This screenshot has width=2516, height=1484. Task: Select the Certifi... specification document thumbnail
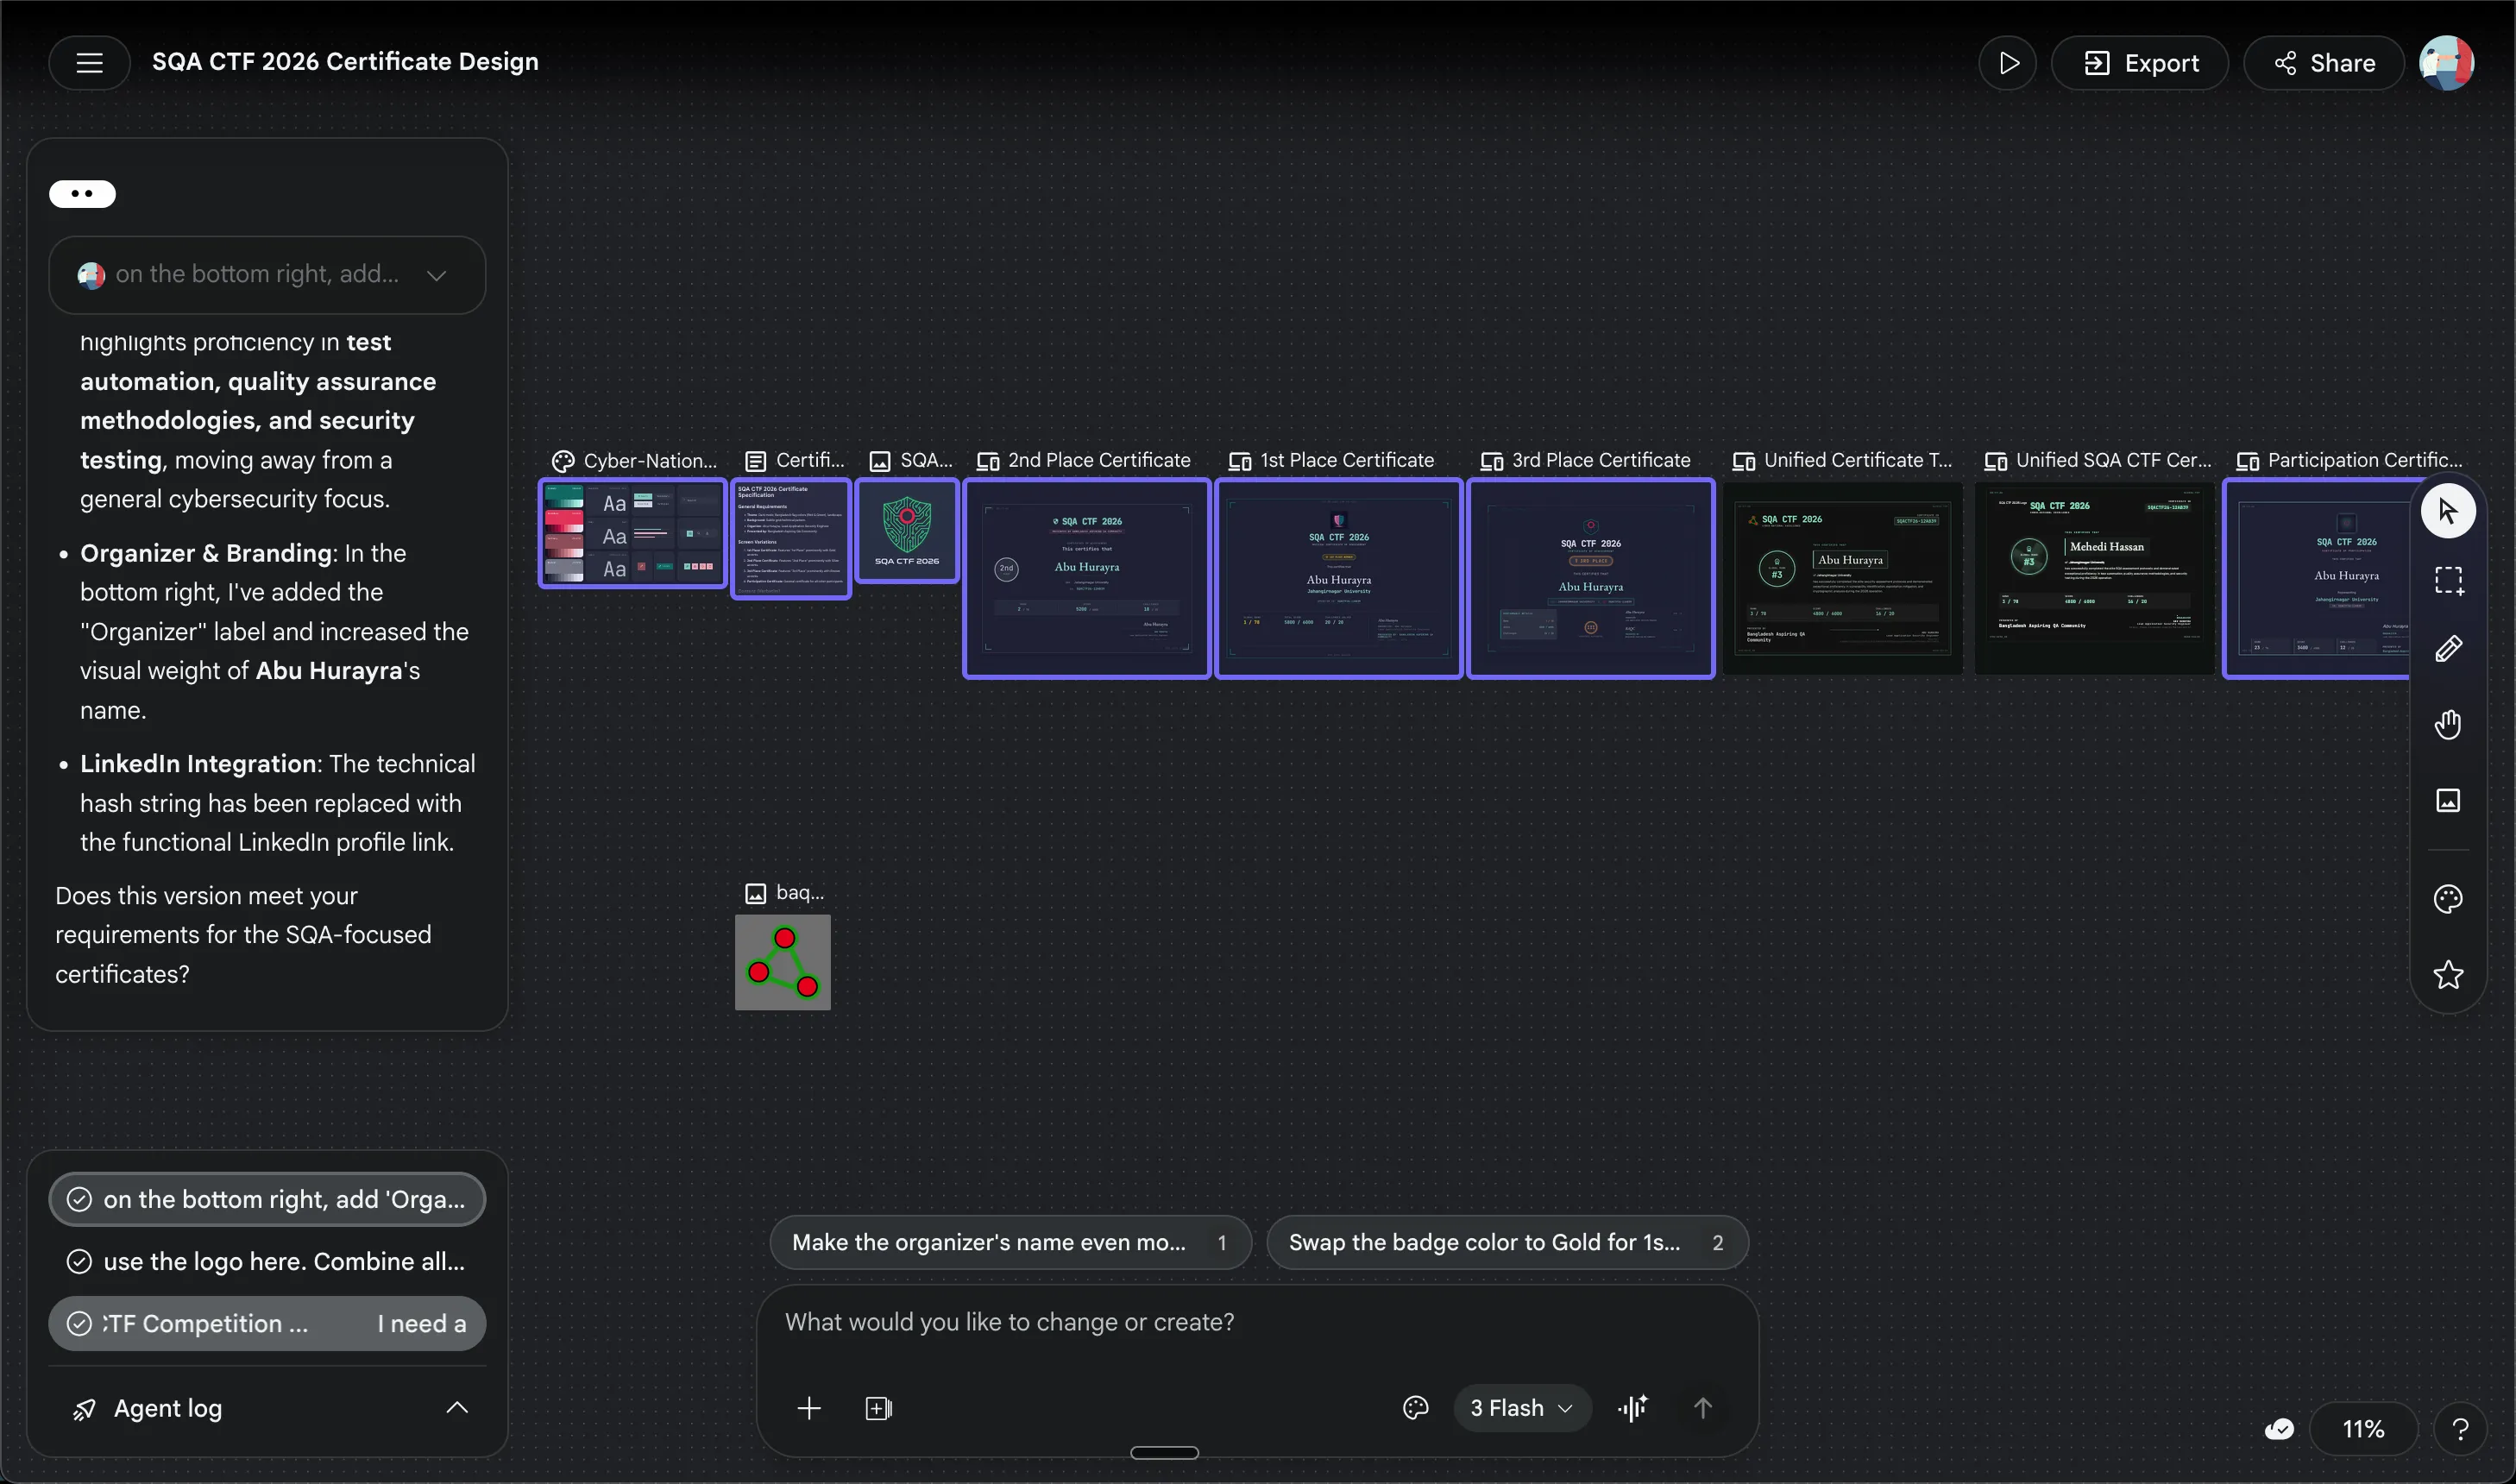pos(791,538)
